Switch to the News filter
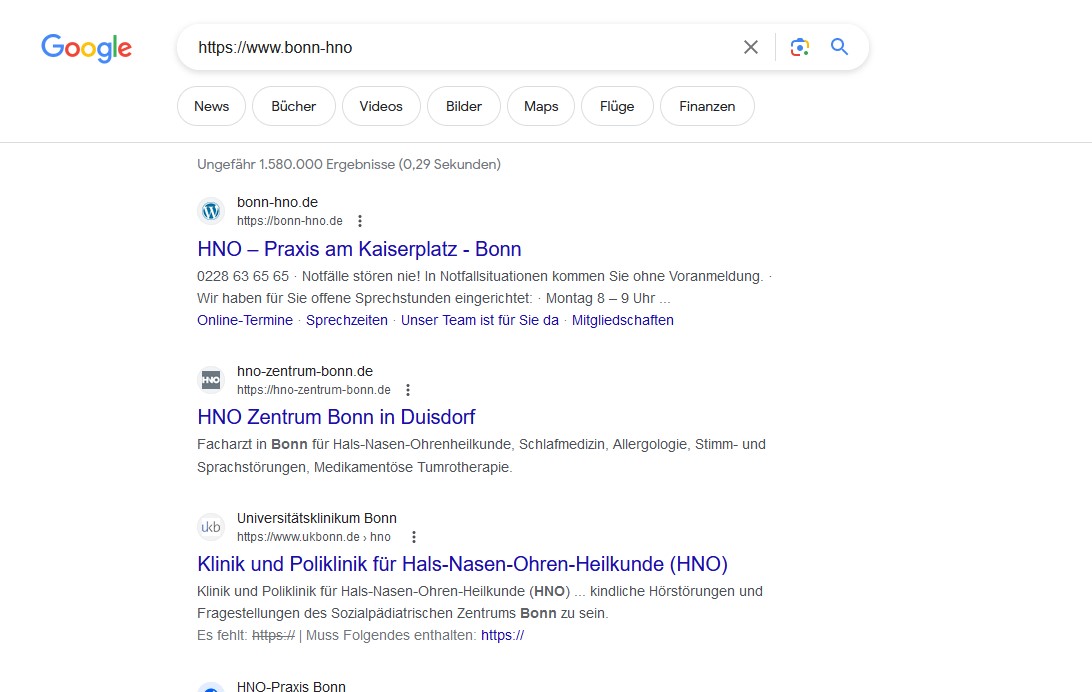Image resolution: width=1092 pixels, height=692 pixels. click(211, 106)
